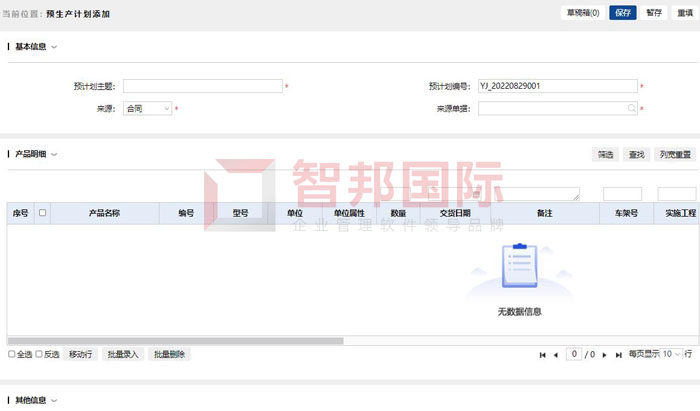Jump to last page arrow
The image size is (700, 411).
(x=619, y=355)
